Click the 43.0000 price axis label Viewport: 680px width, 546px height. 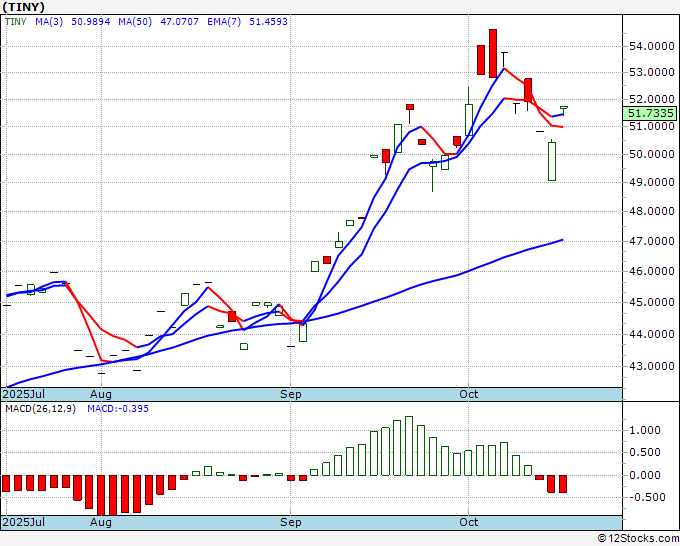(651, 366)
